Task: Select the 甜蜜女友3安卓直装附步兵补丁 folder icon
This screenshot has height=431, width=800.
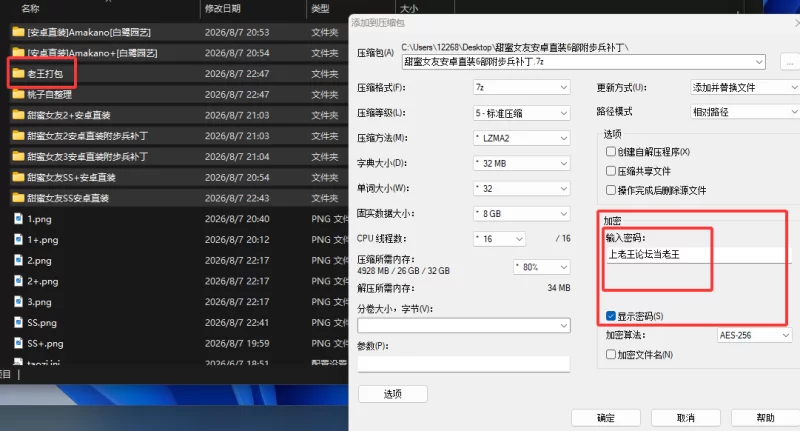Action: point(18,157)
